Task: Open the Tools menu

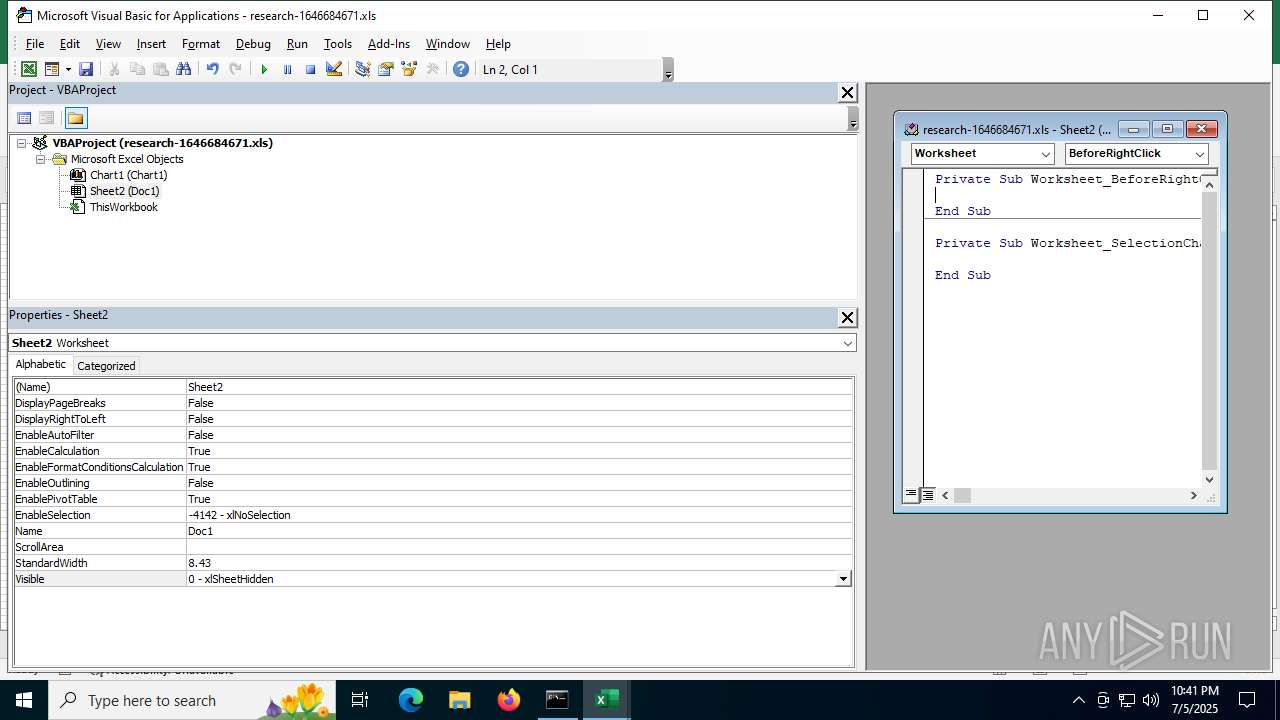Action: [x=338, y=44]
